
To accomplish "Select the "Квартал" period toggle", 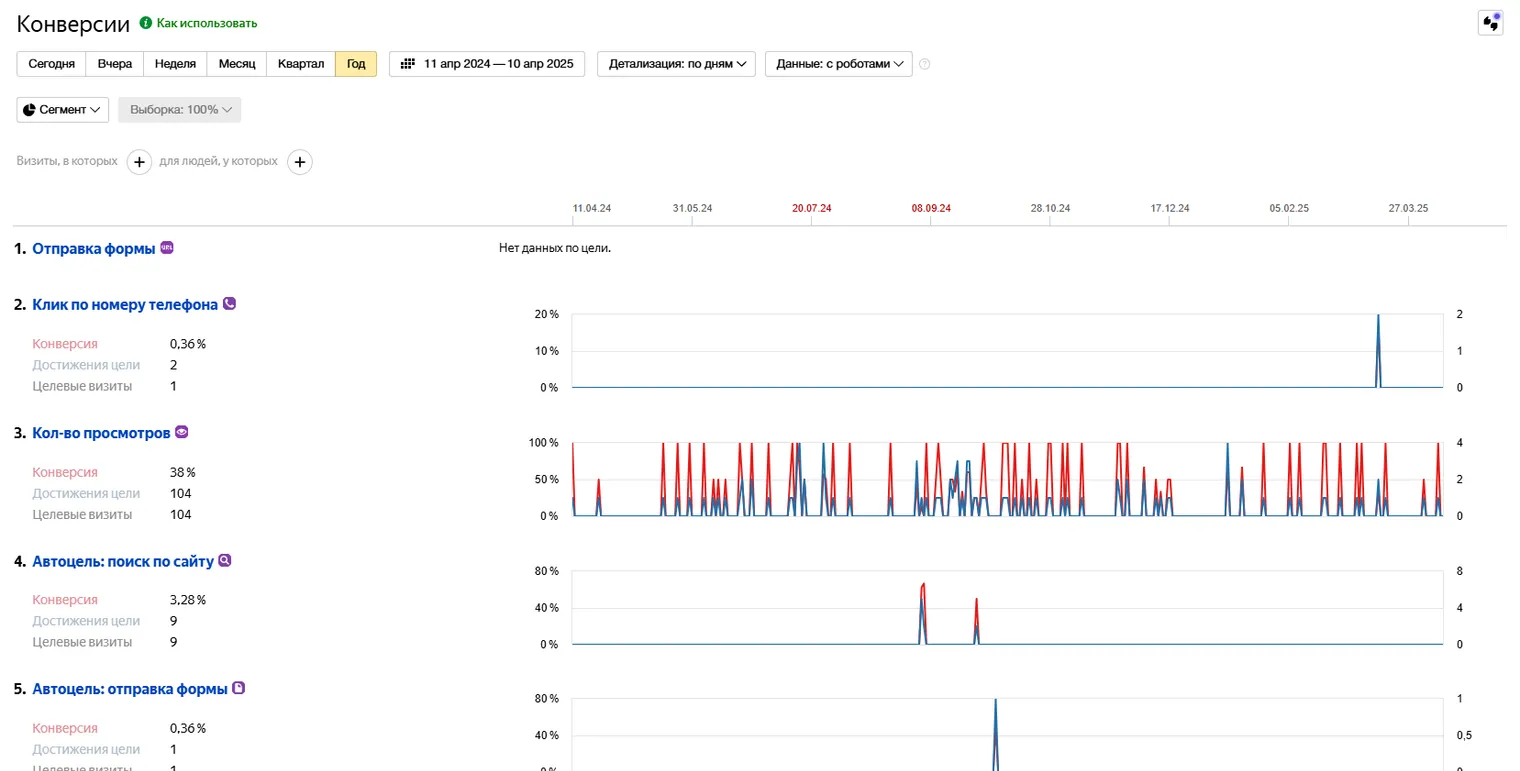I will tap(301, 64).
